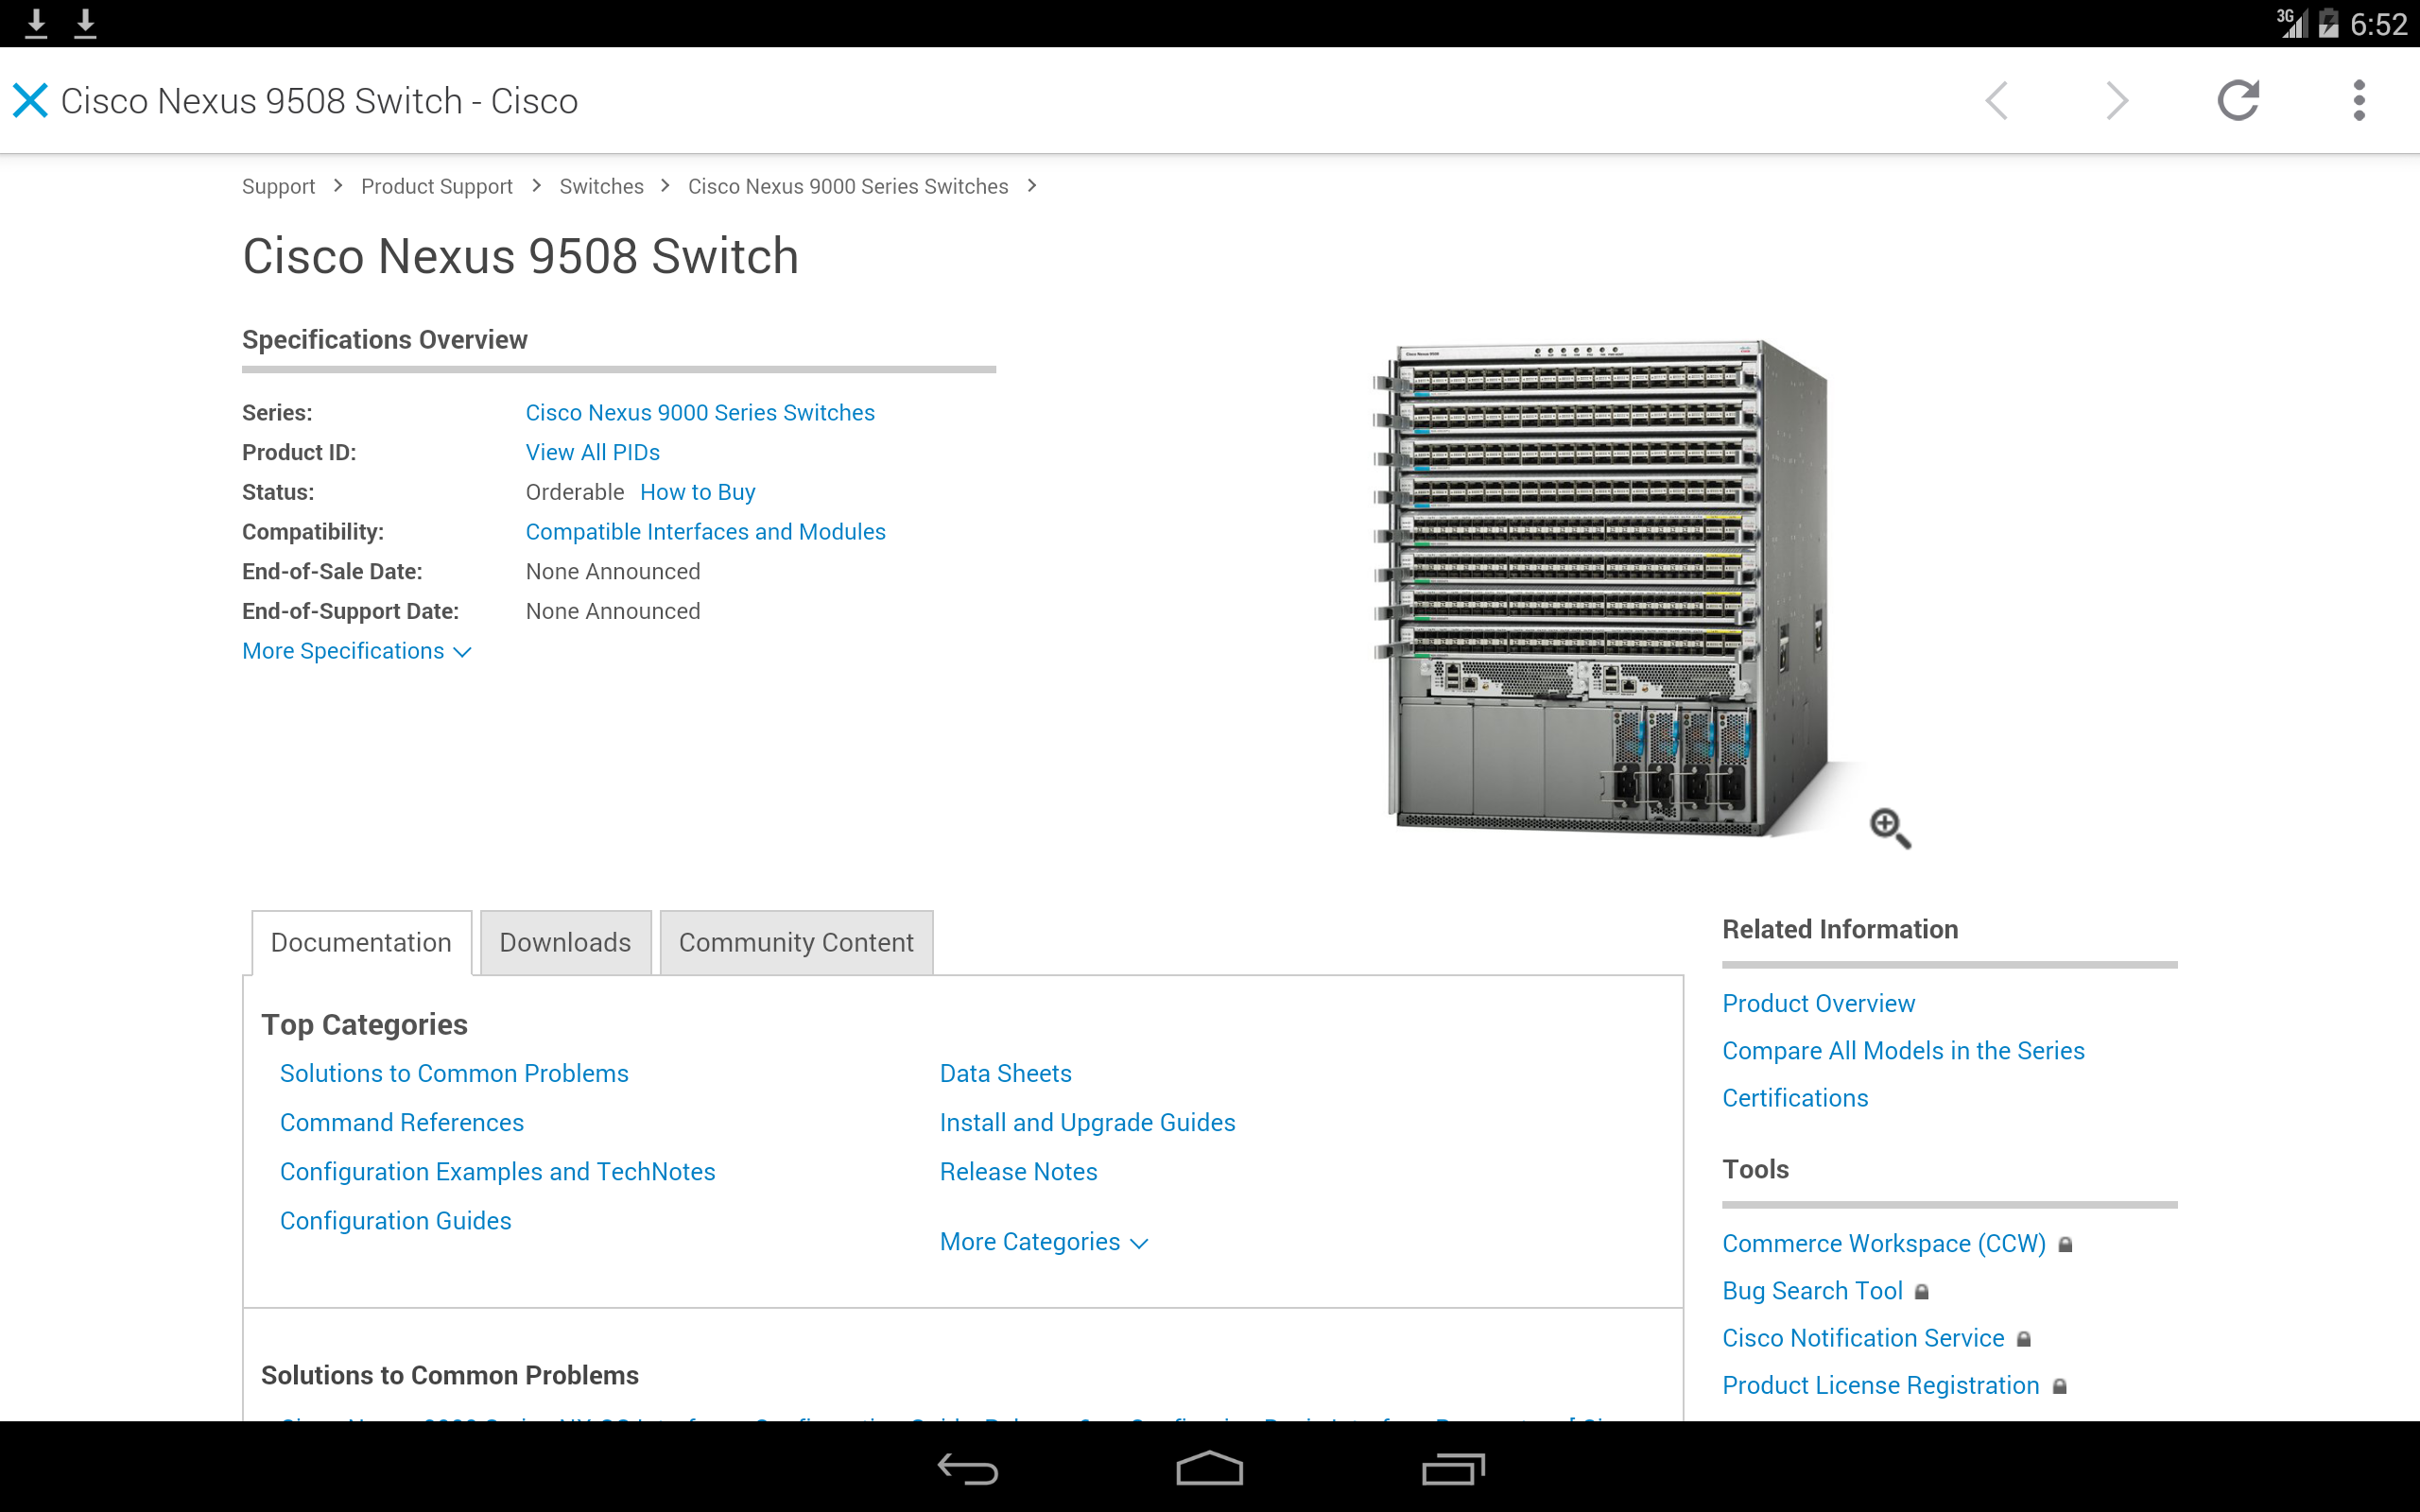This screenshot has height=1512, width=2420.
Task: Zoom the product image with magnifier icon
Action: pyautogui.click(x=1889, y=828)
